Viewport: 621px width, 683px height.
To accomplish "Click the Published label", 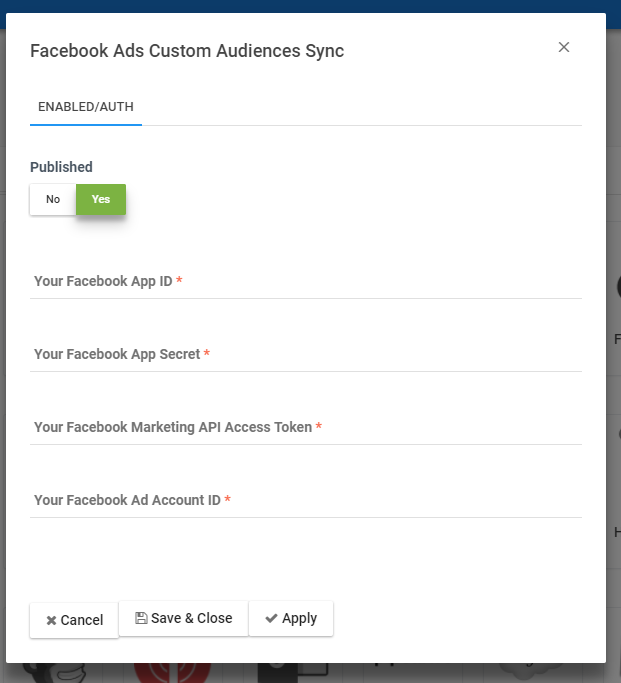I will (61, 167).
